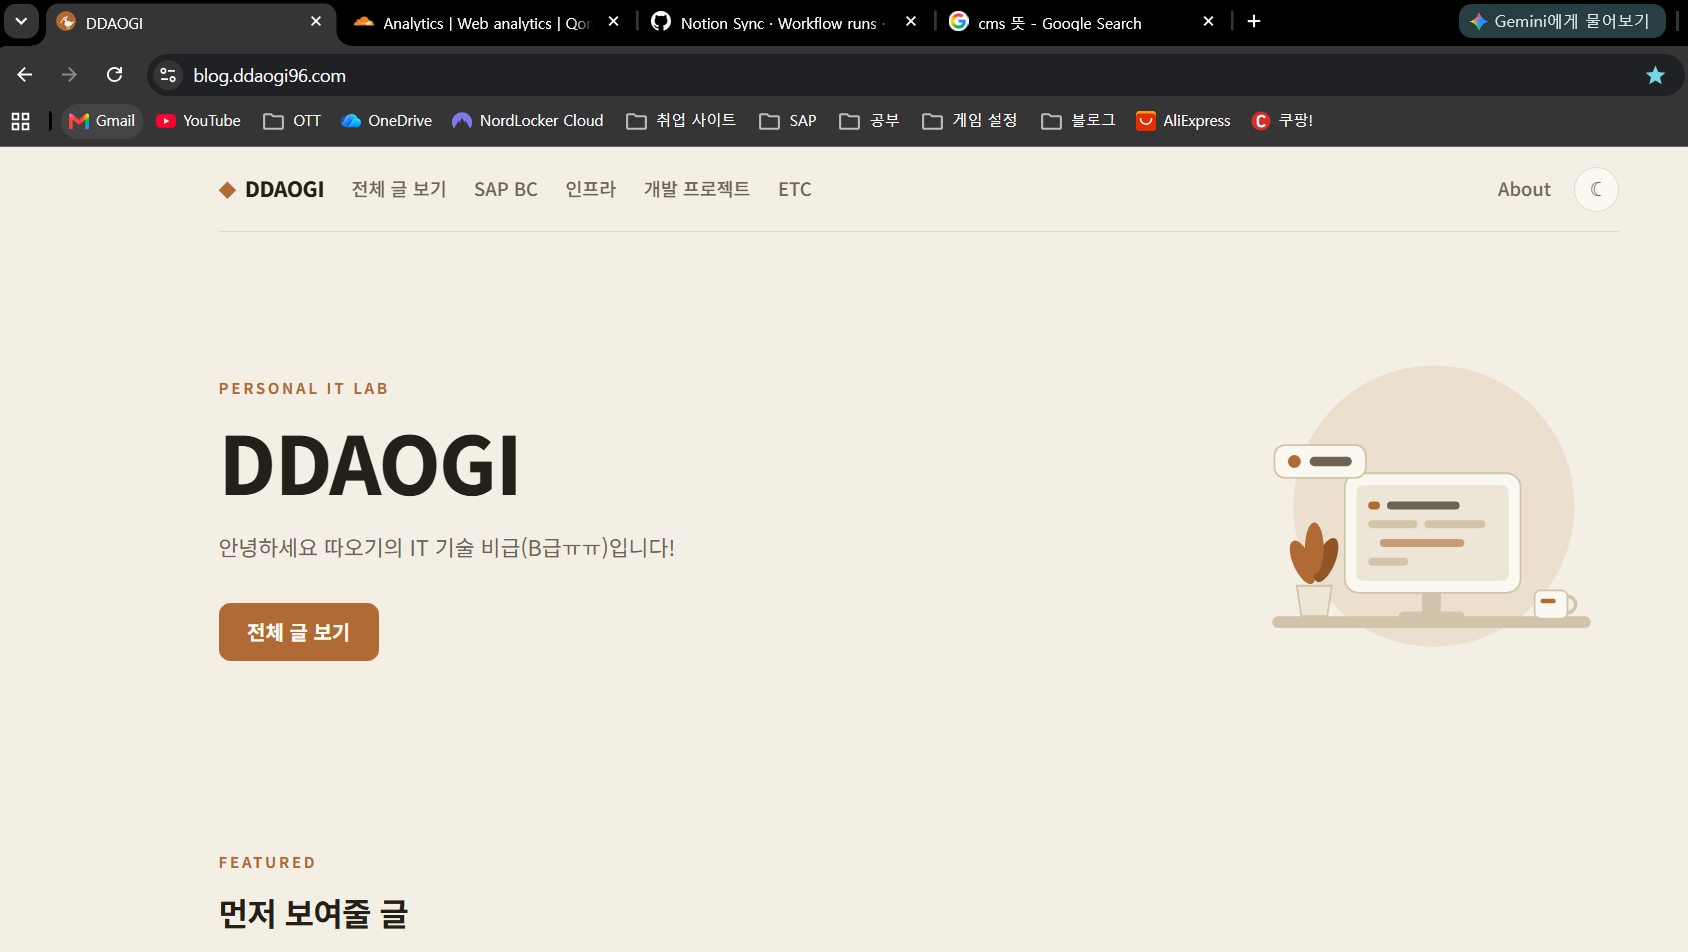Go back with the back arrow
1688x952 pixels.
point(25,75)
